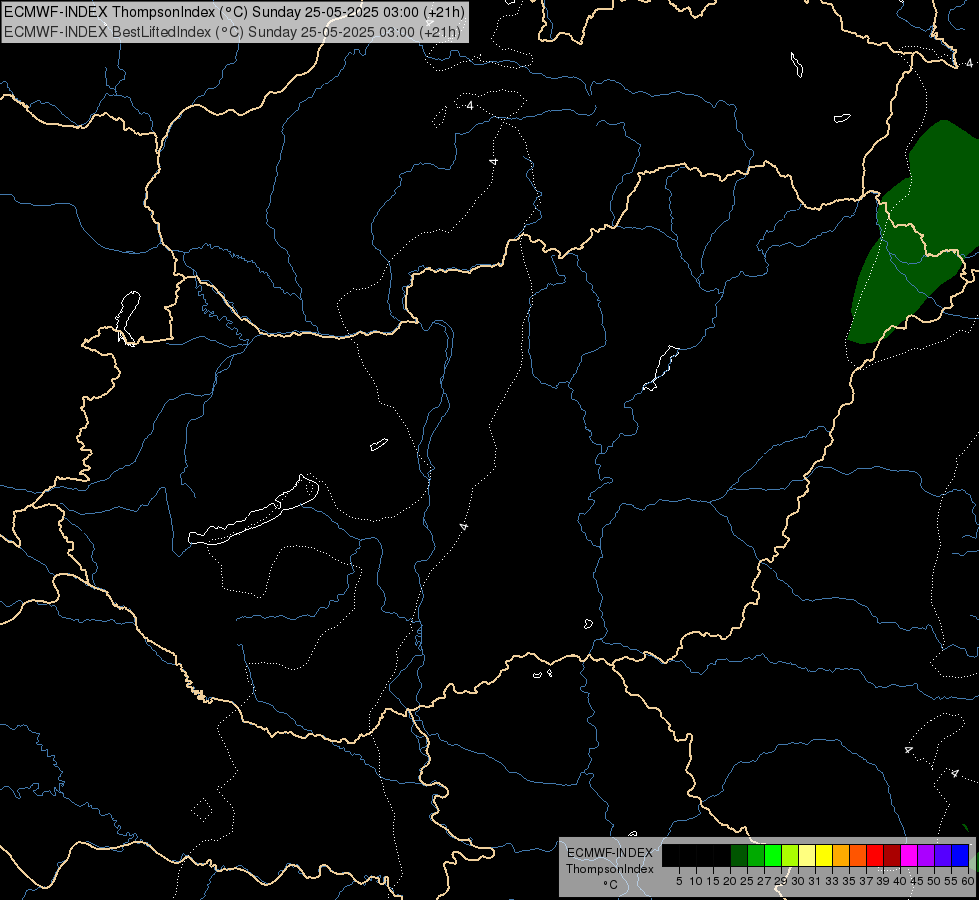The height and width of the screenshot is (900, 979).
Task: Click the legend tick value 10
Action: coord(696,881)
